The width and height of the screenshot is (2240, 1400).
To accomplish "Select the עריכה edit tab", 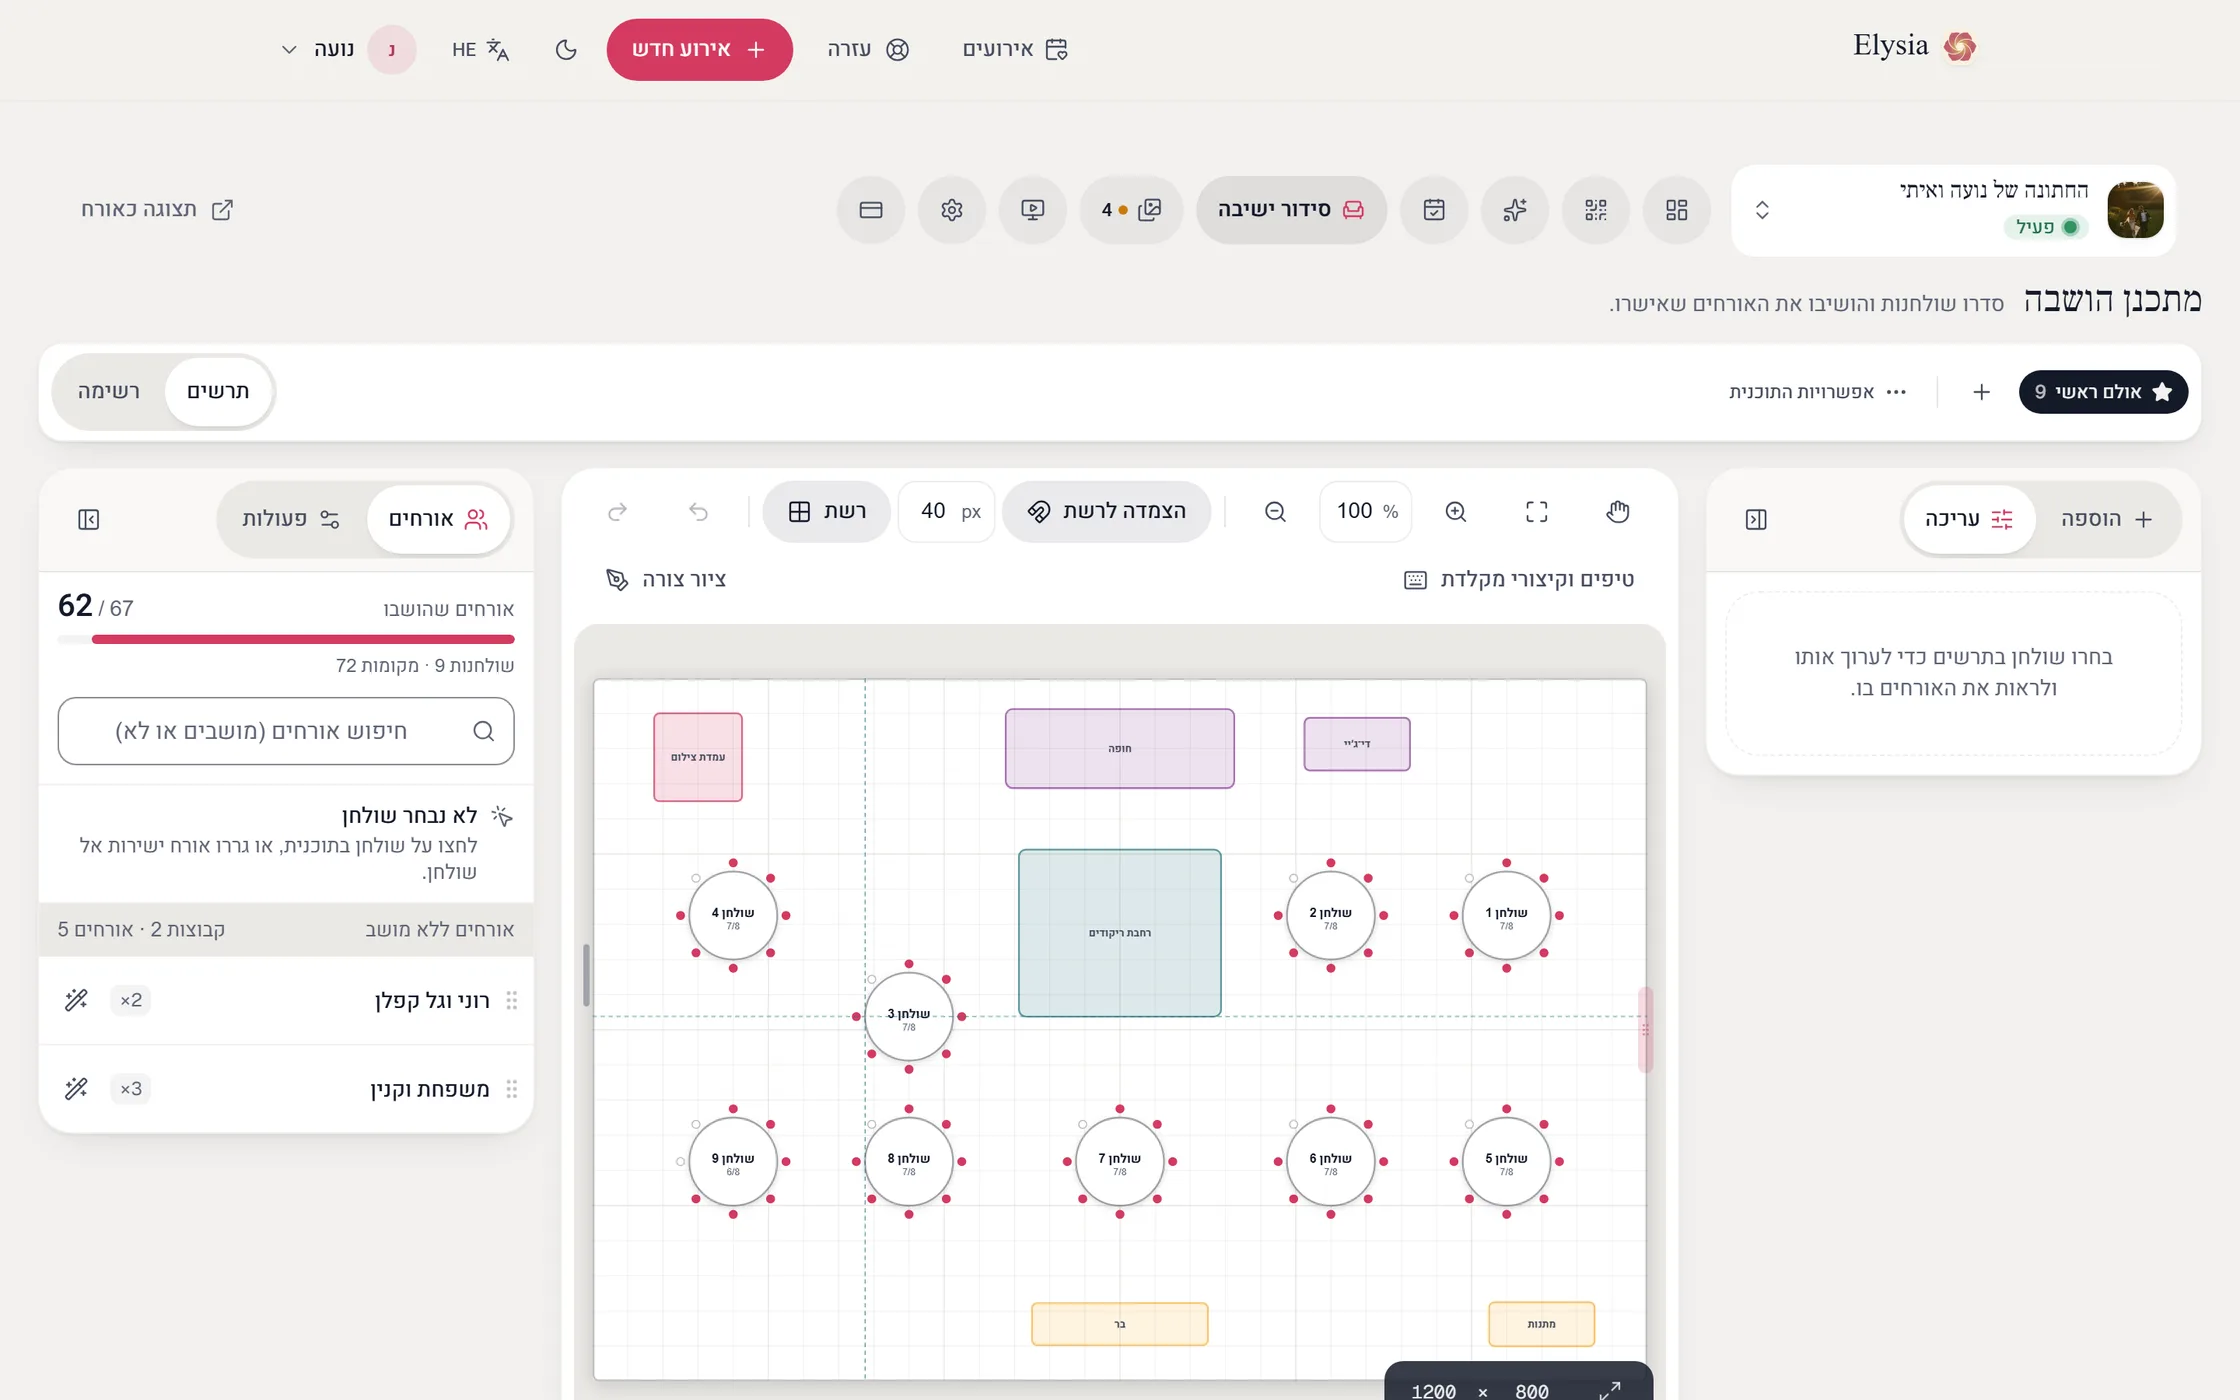I will click(1969, 519).
